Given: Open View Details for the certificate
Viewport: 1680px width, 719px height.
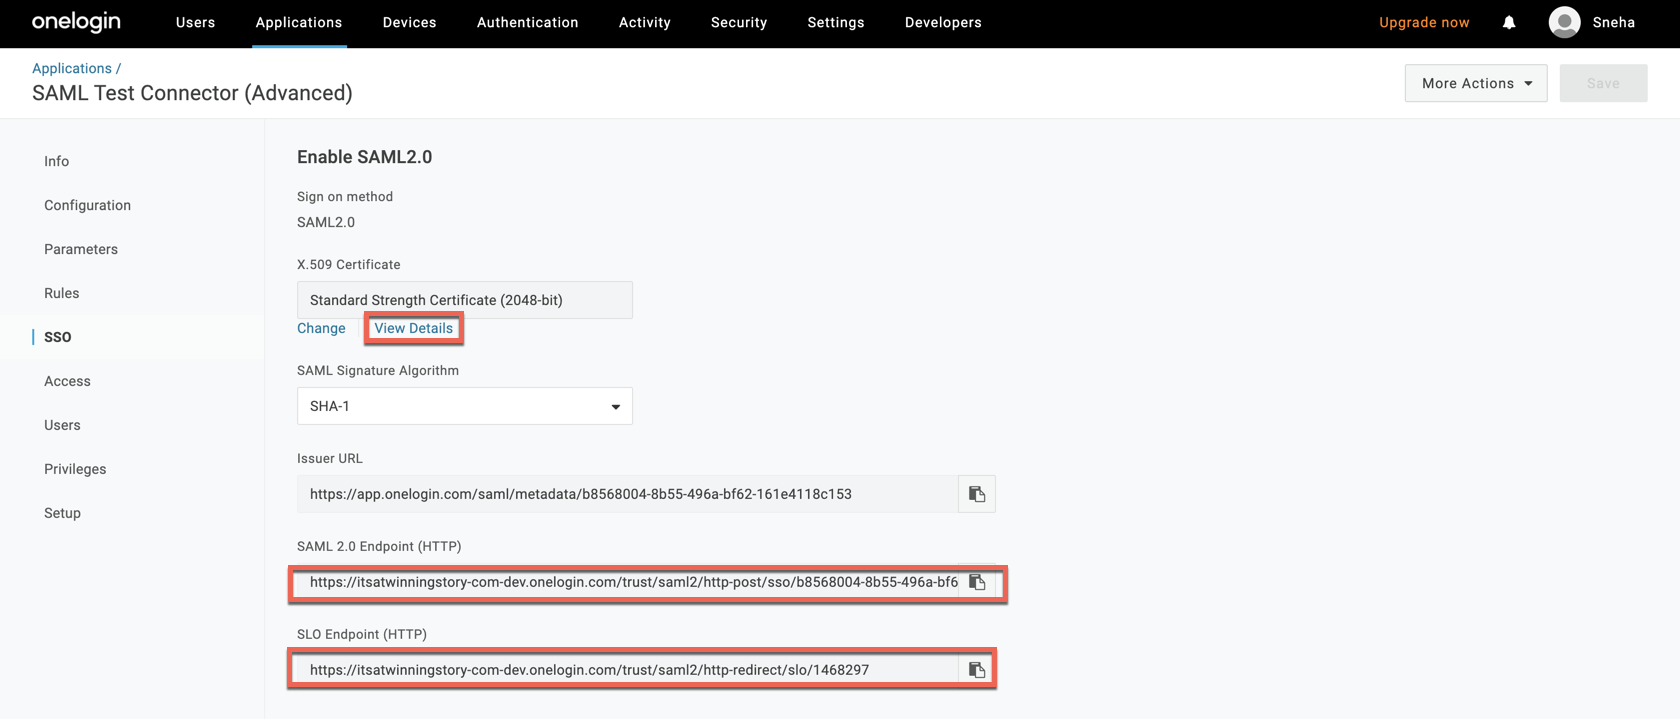Looking at the screenshot, I should point(414,328).
